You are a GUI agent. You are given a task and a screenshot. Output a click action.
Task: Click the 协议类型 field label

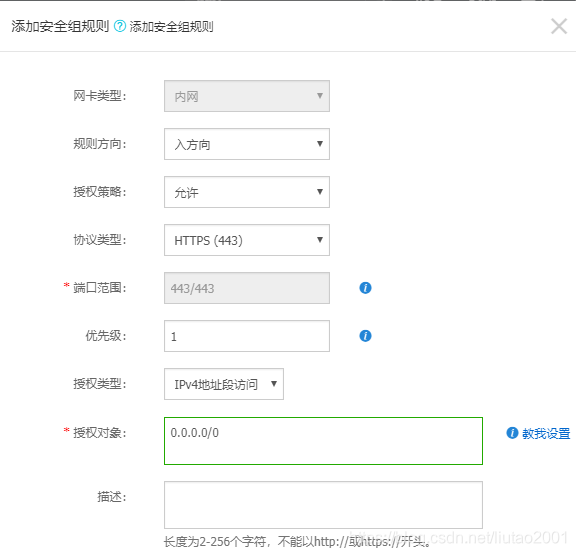[100, 240]
